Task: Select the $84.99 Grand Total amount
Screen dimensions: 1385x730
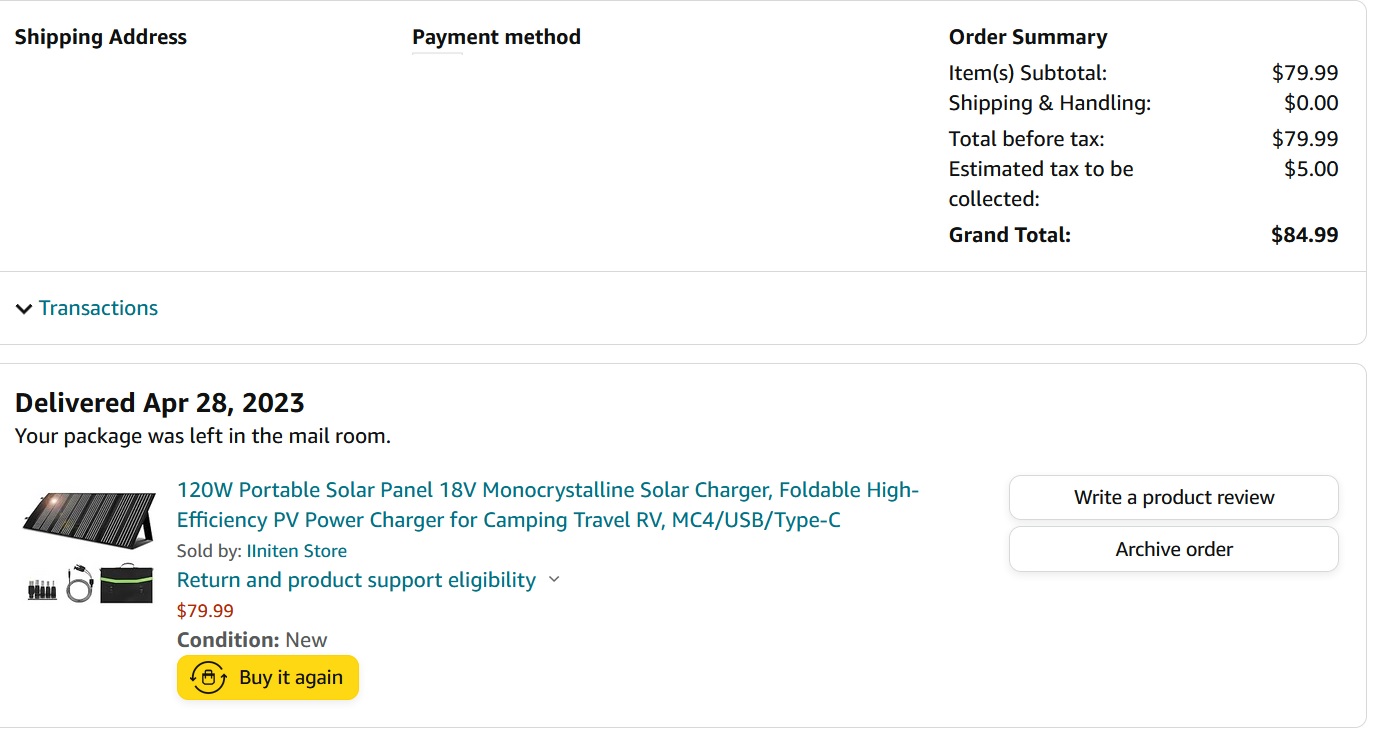Action: pos(1304,235)
